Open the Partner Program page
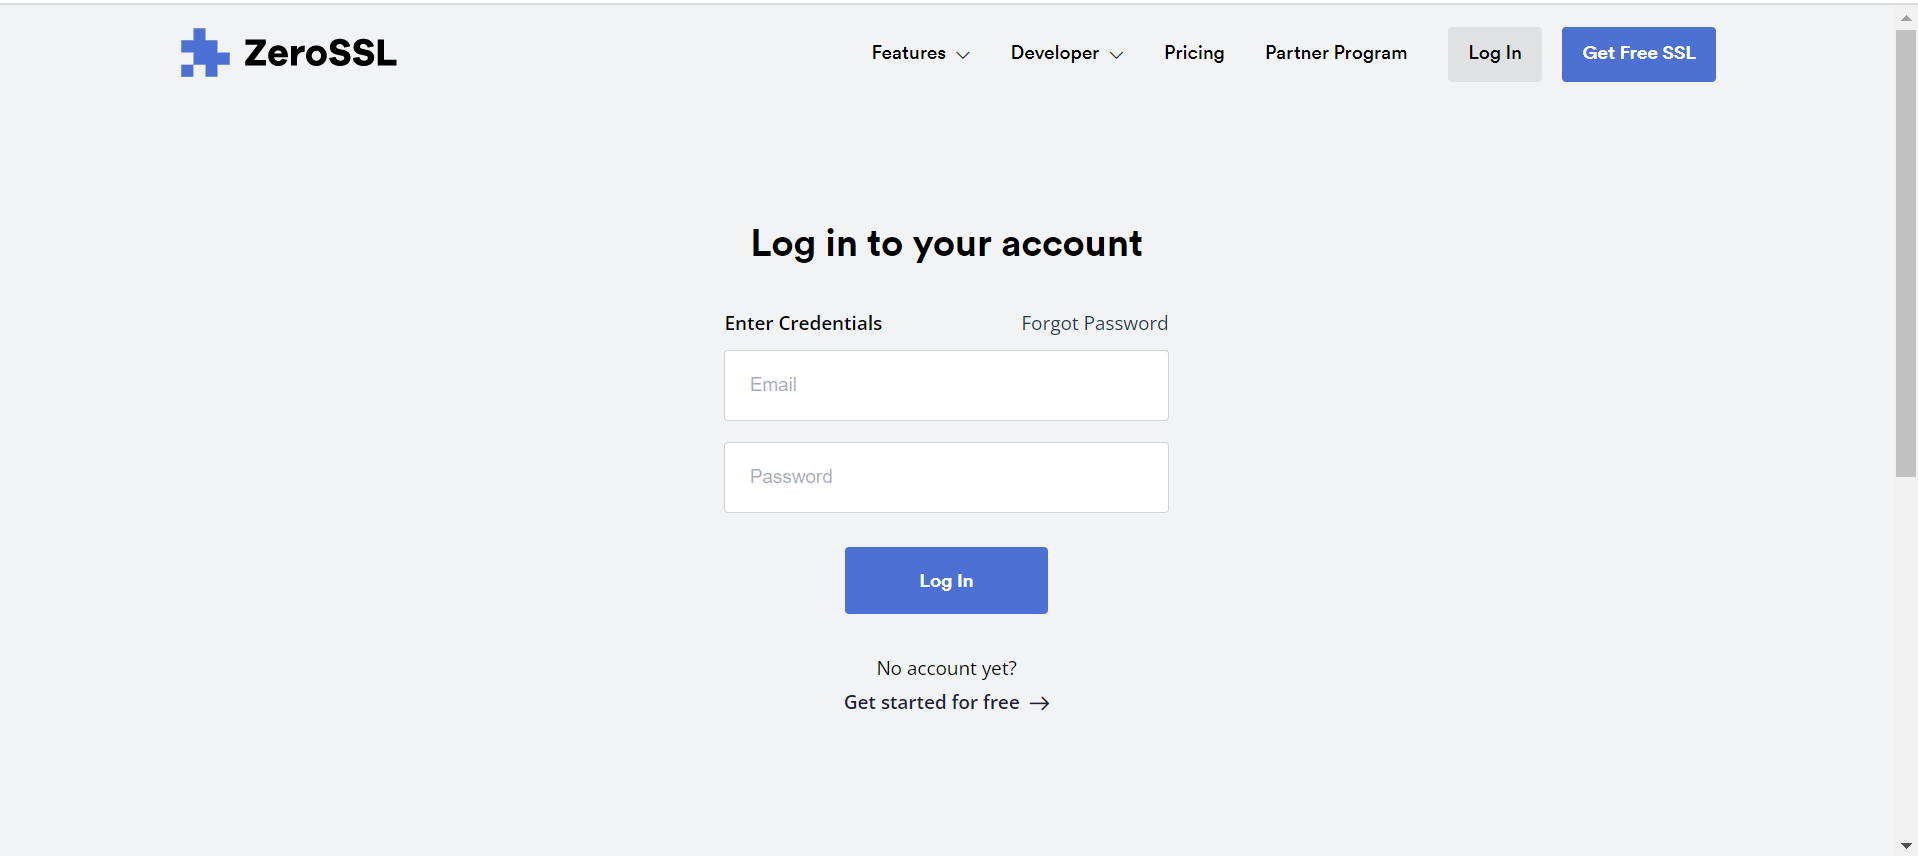This screenshot has width=1918, height=856. point(1336,53)
